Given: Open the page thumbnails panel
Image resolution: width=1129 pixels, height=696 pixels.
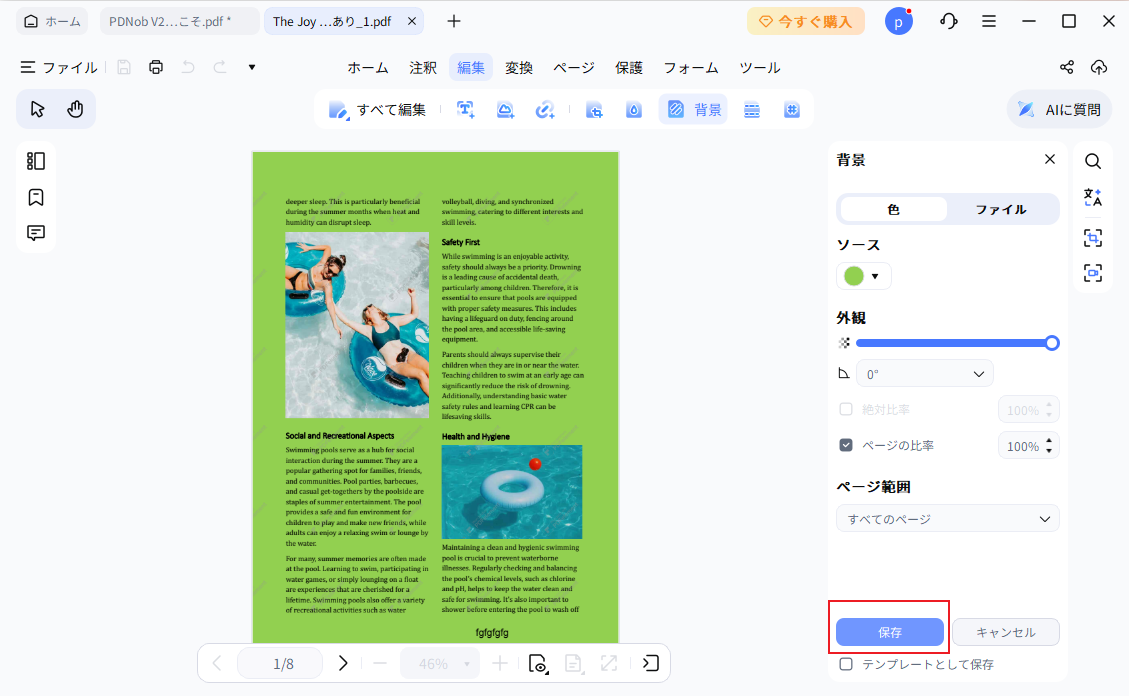Looking at the screenshot, I should tap(36, 160).
